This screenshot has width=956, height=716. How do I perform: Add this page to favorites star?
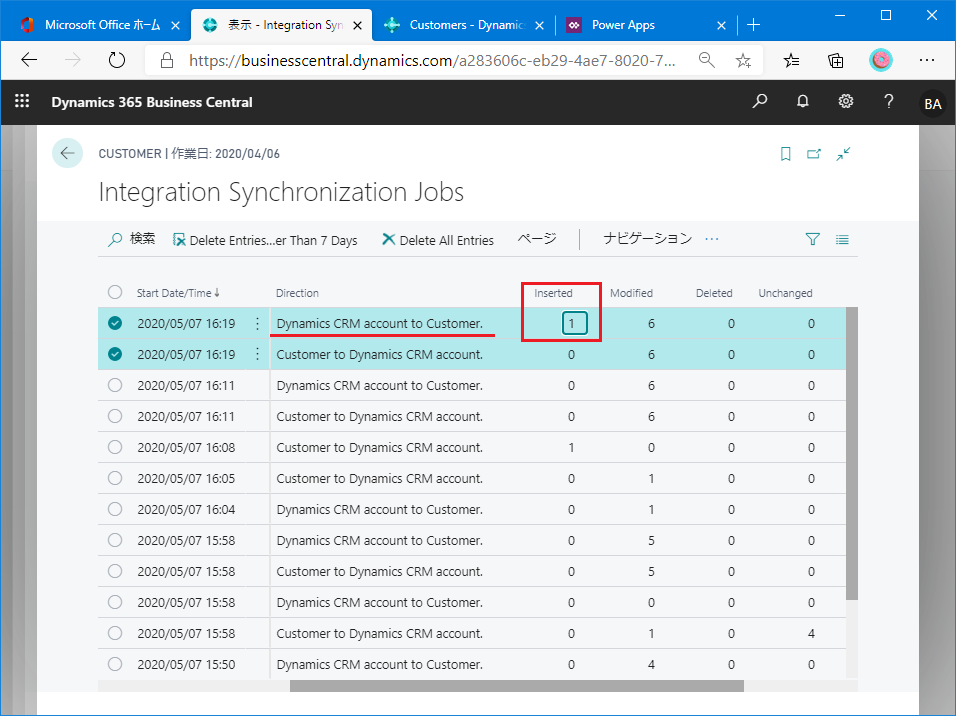coord(743,60)
